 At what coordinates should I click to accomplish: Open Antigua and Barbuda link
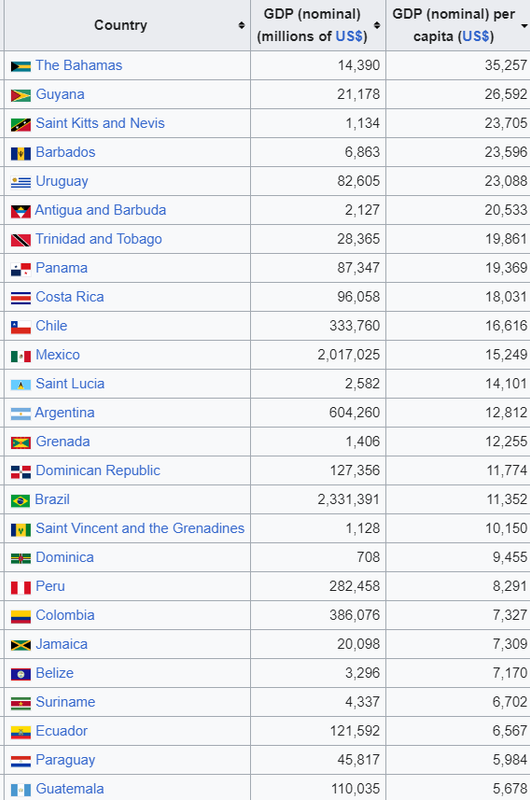(100, 210)
